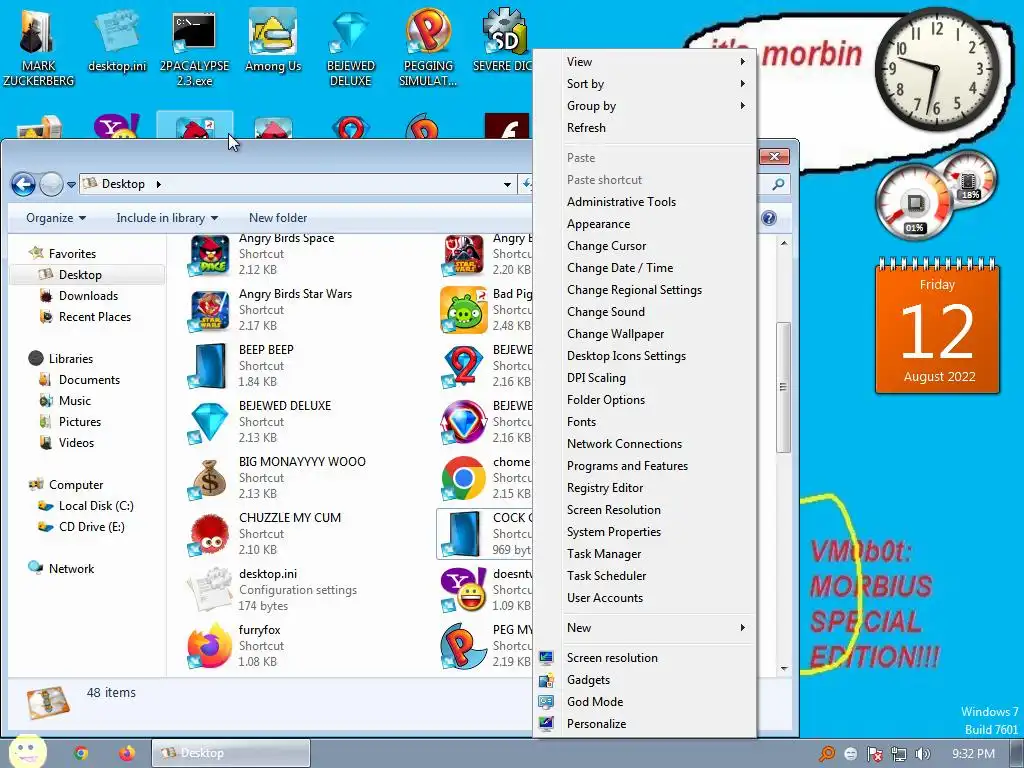1024x768 pixels.
Task: Click Personalize in the context menu
Action: point(645,724)
